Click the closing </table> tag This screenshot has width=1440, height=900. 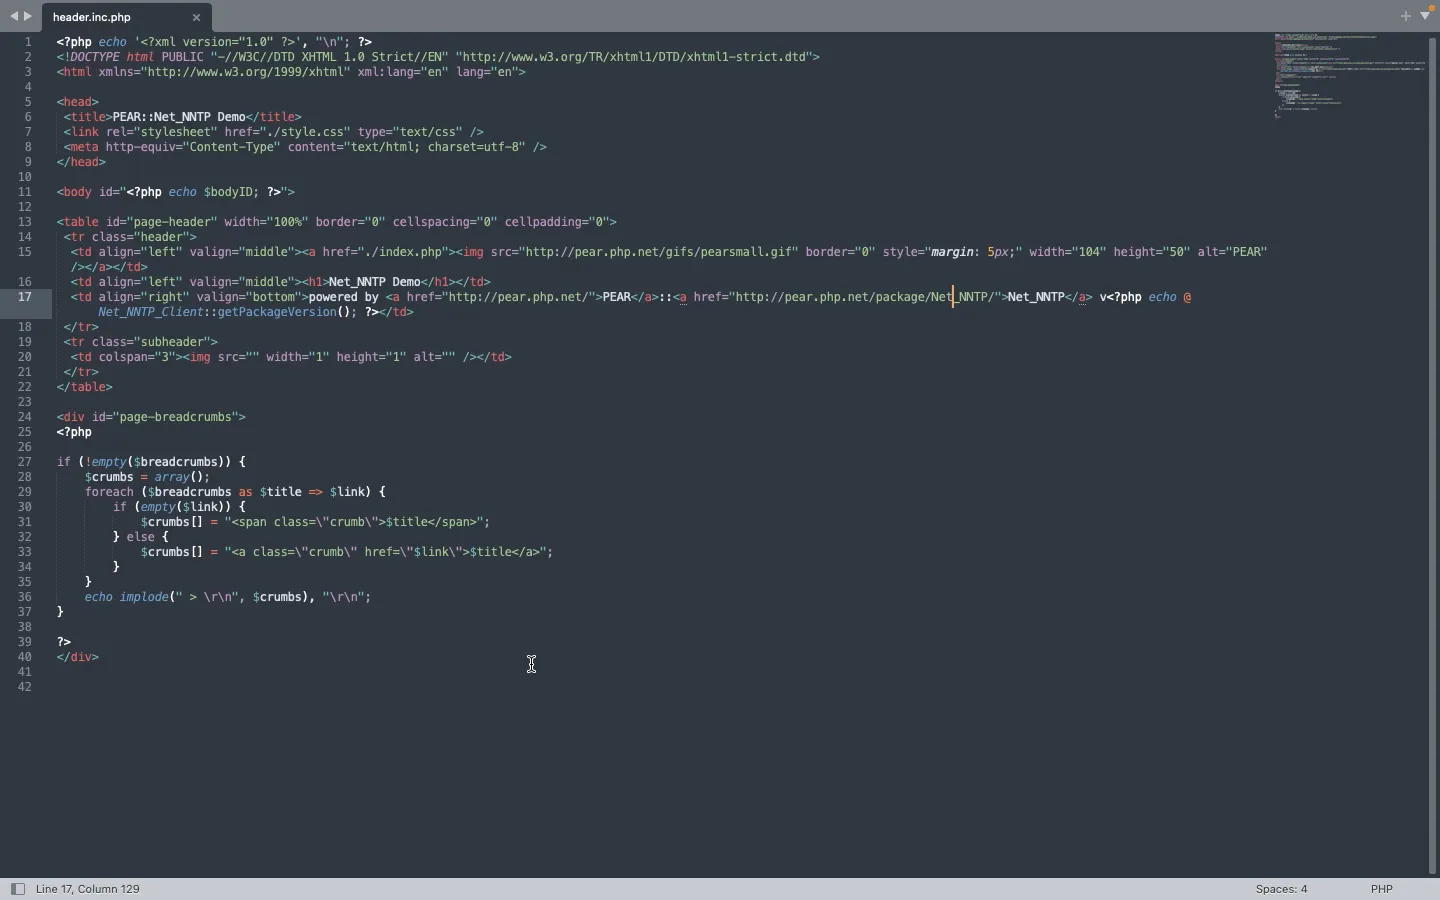click(85, 387)
